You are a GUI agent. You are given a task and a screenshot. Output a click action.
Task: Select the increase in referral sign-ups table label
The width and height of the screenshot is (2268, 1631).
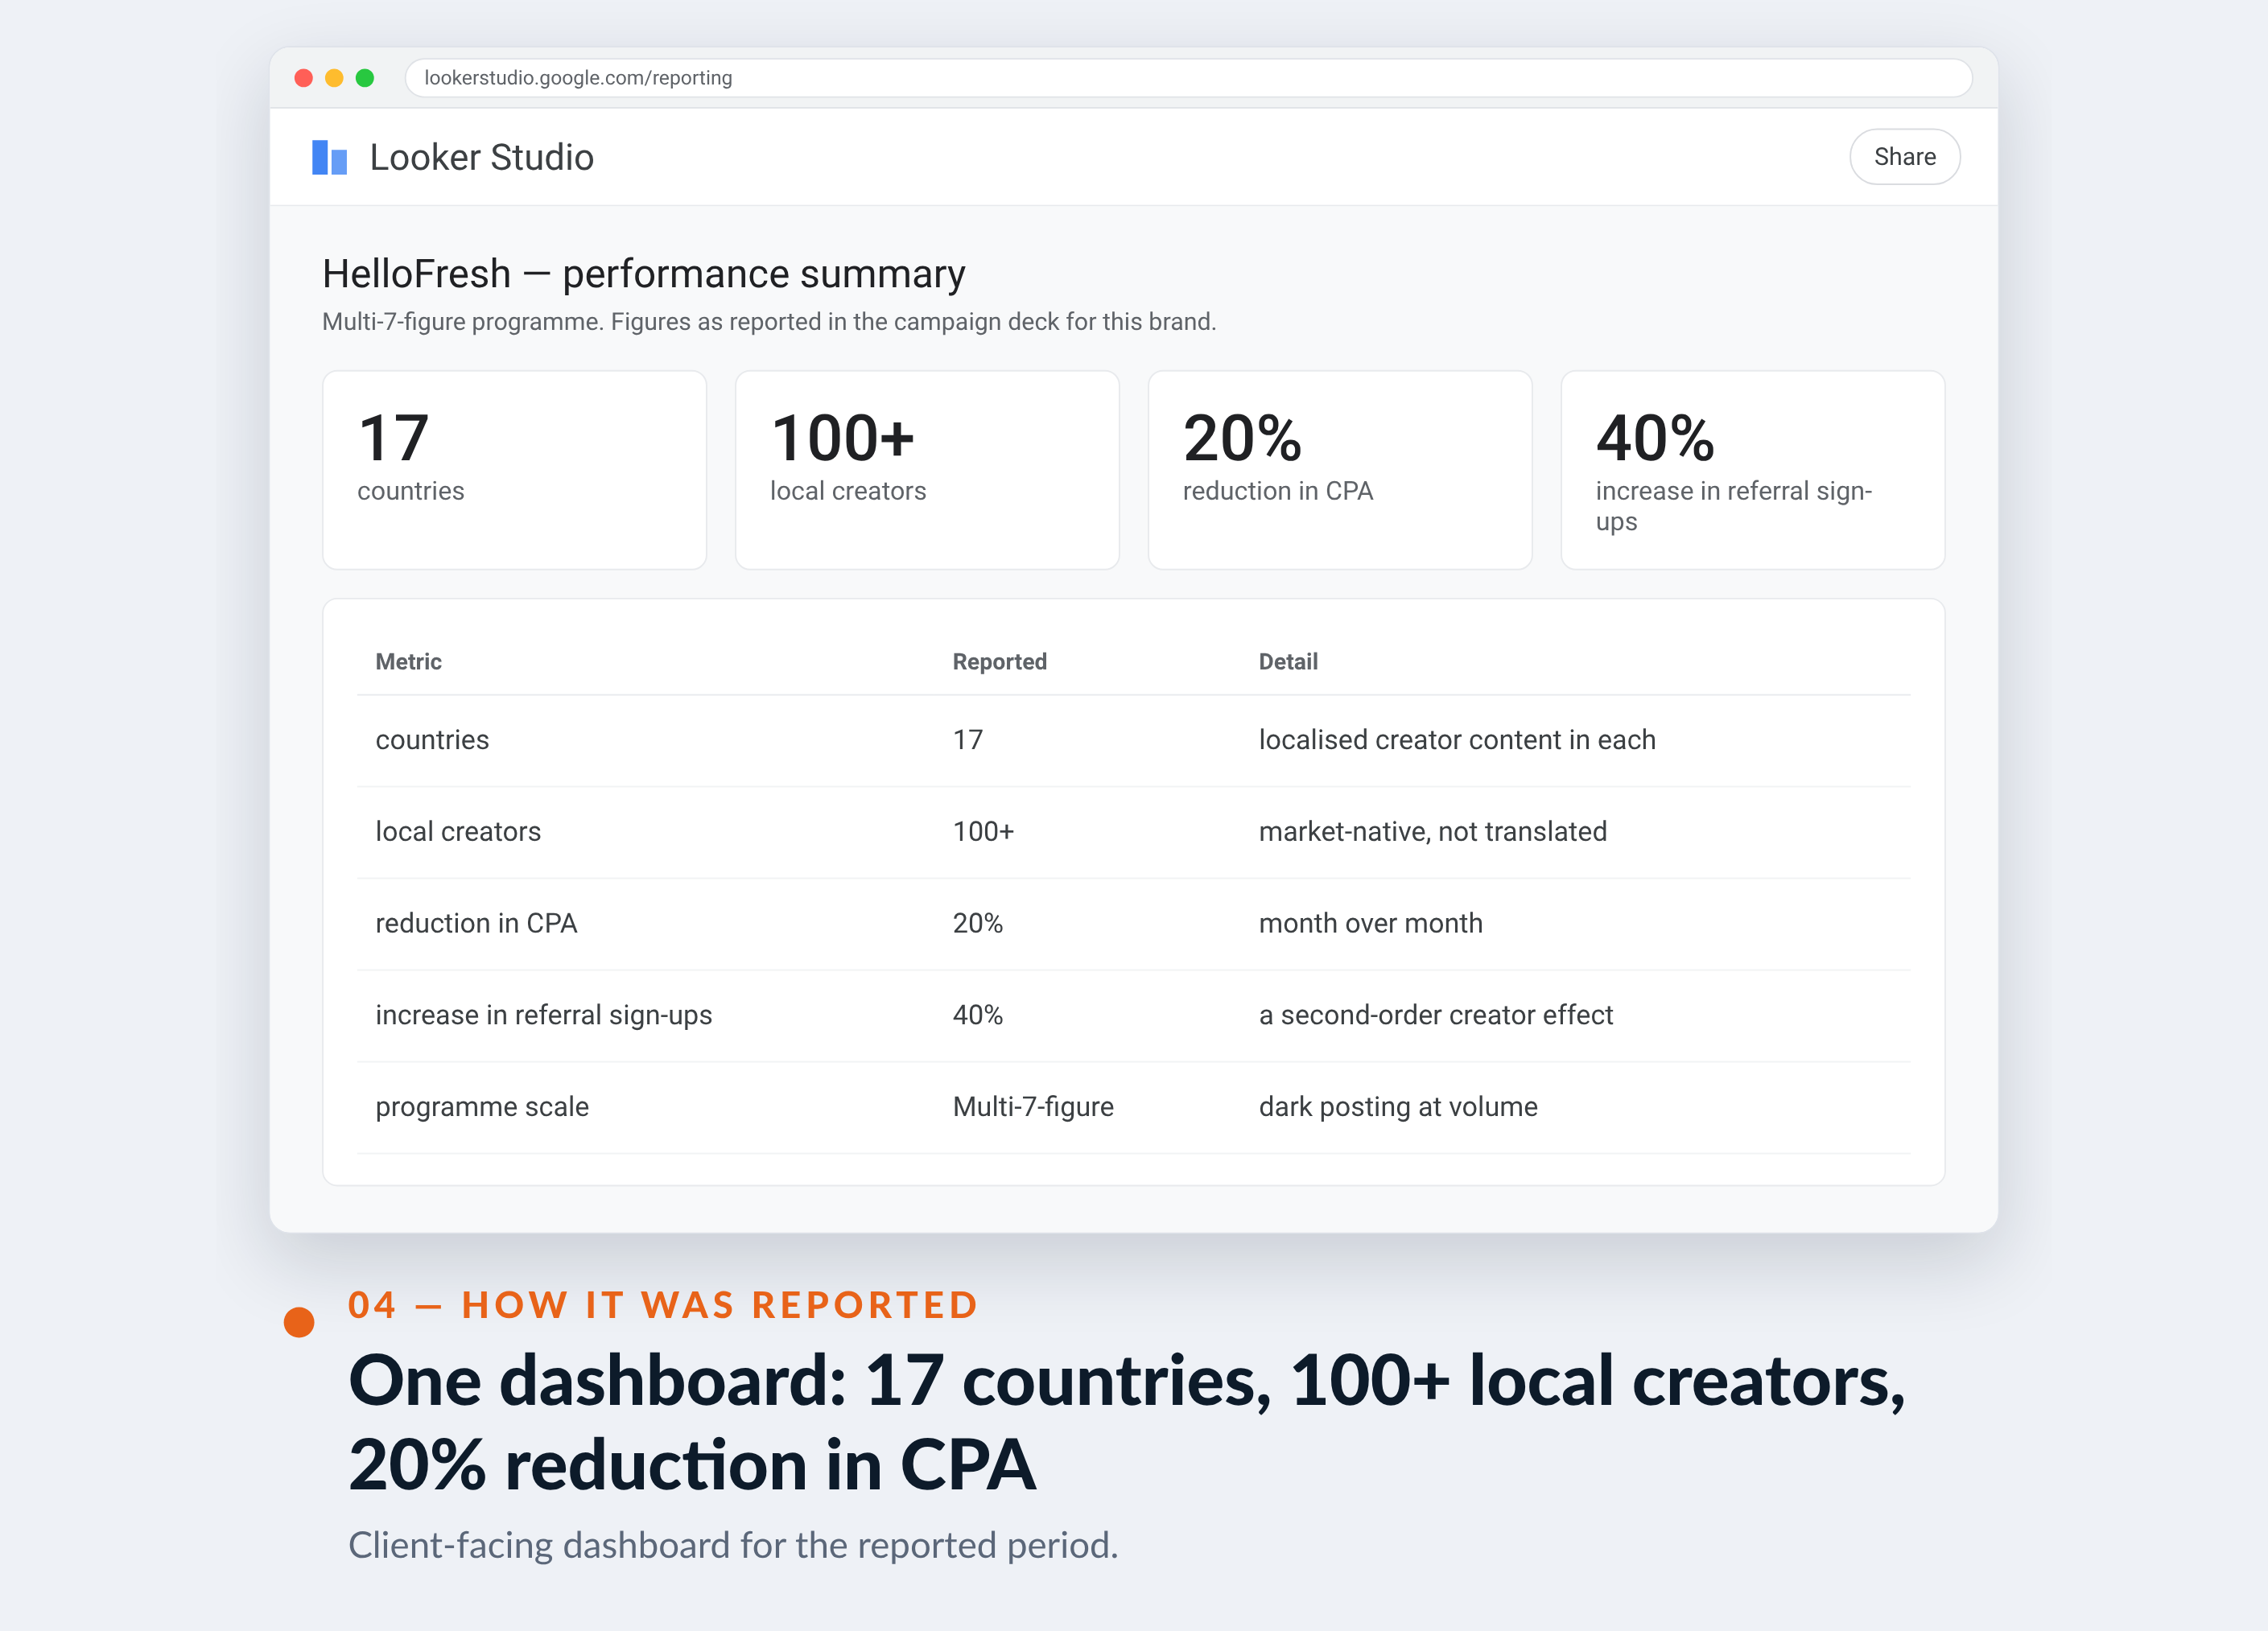(544, 1015)
